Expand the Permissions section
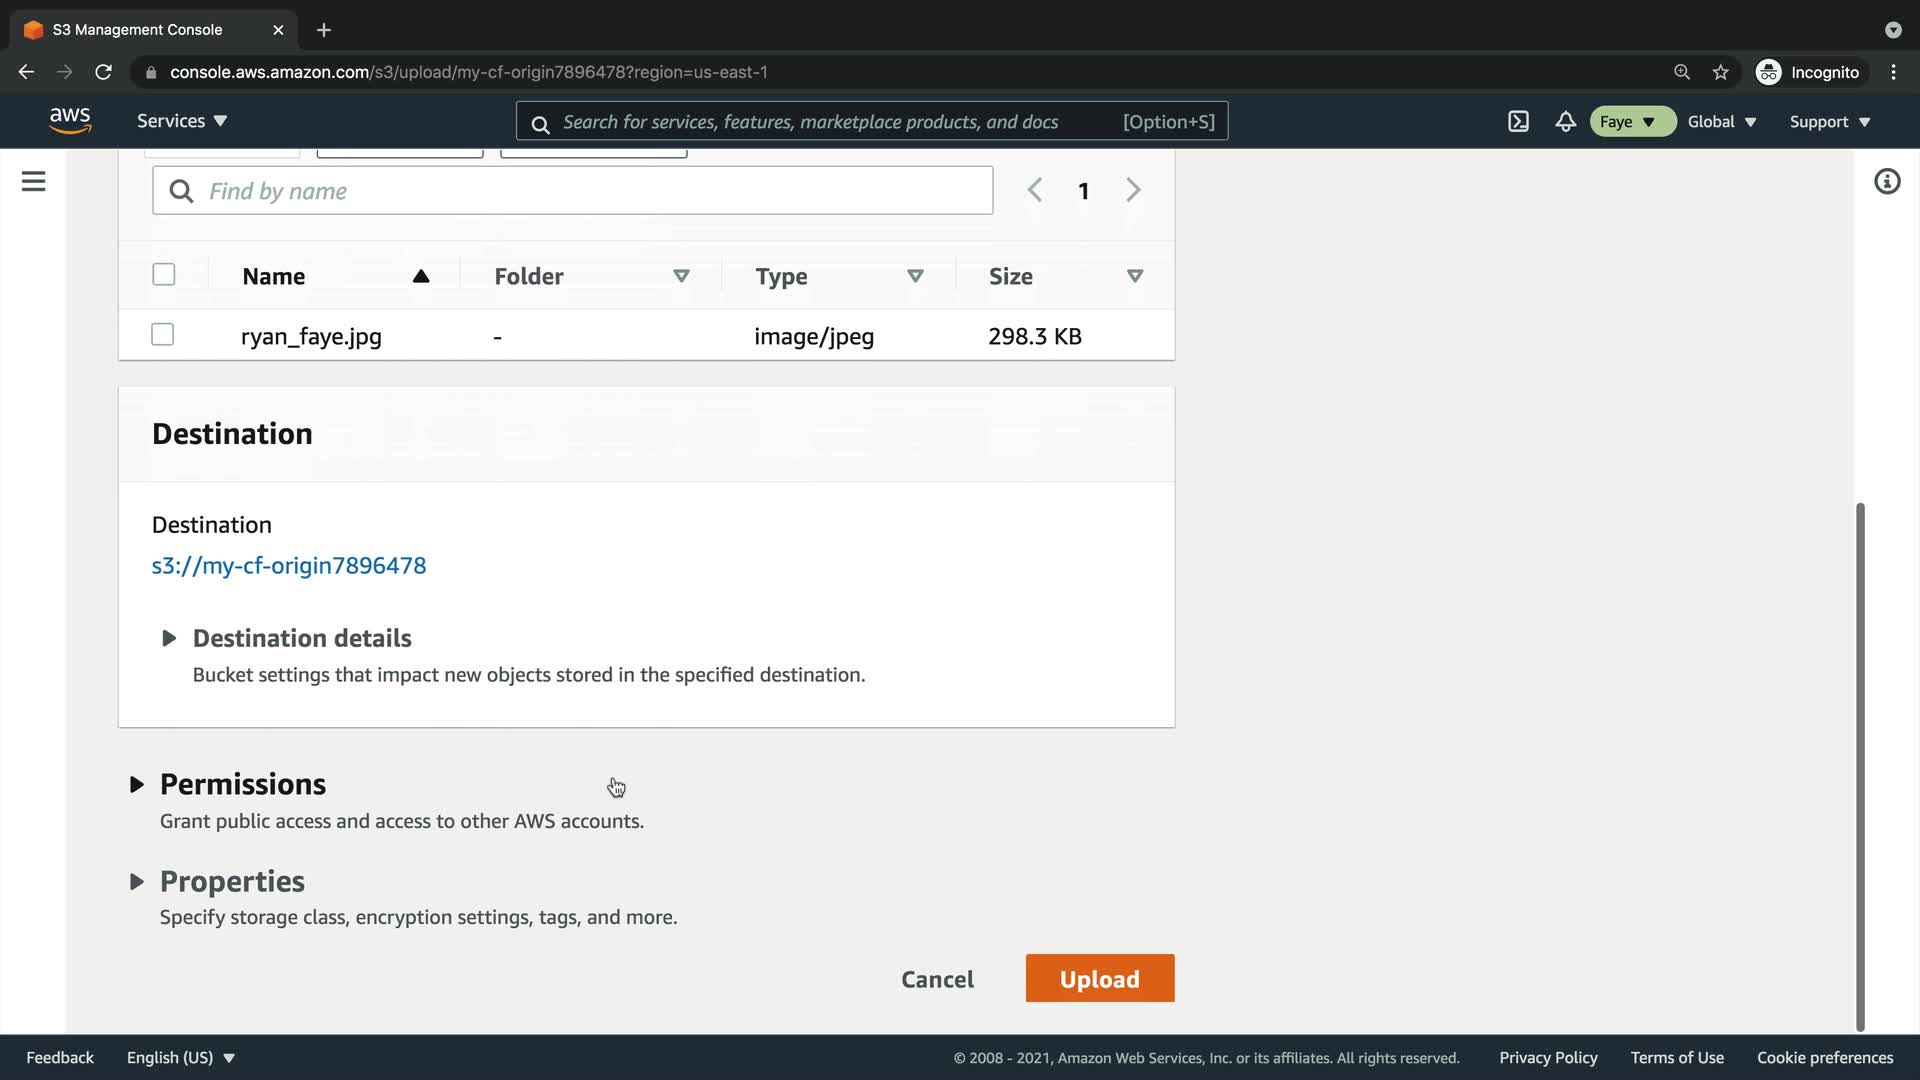1920x1080 pixels. [x=137, y=785]
